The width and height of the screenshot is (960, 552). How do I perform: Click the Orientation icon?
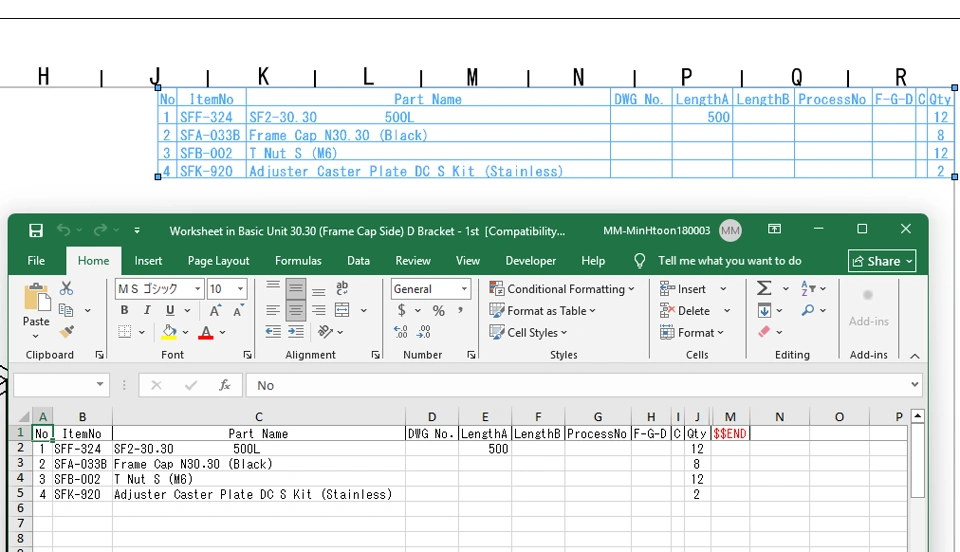[x=325, y=332]
